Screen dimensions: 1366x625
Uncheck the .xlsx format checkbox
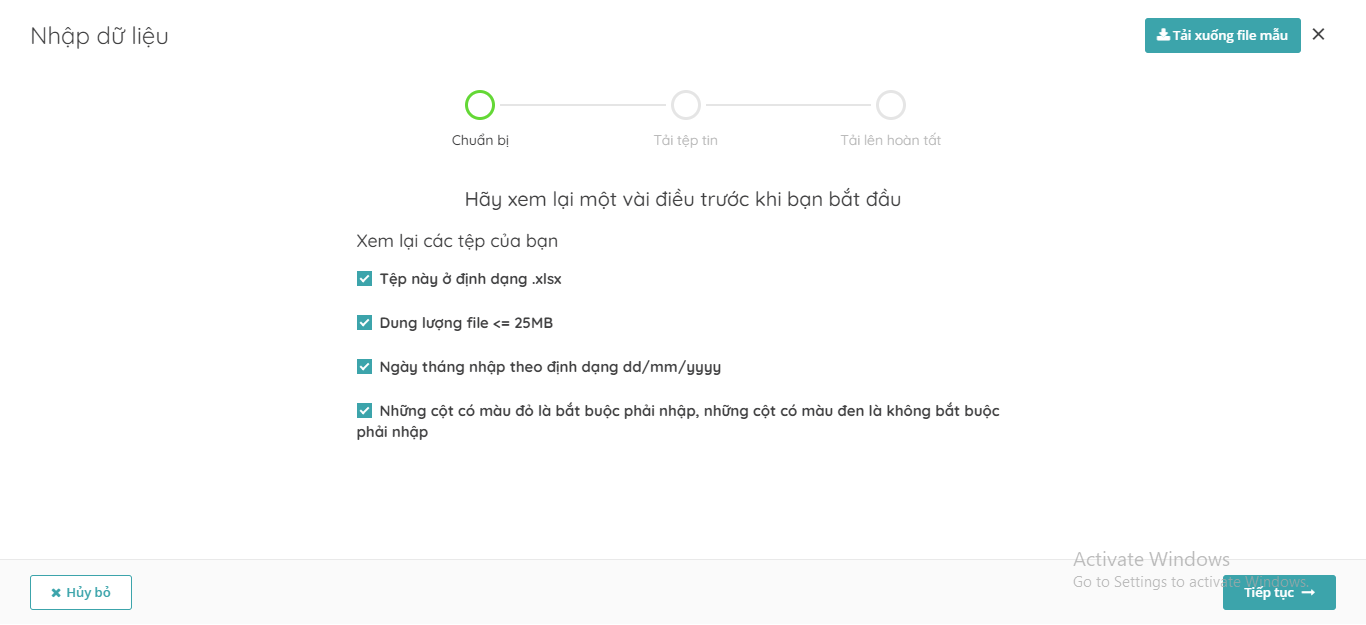(x=365, y=279)
